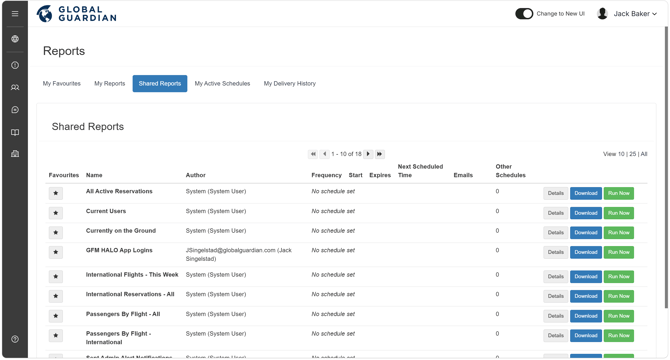Click the Name column header

pyautogui.click(x=94, y=175)
